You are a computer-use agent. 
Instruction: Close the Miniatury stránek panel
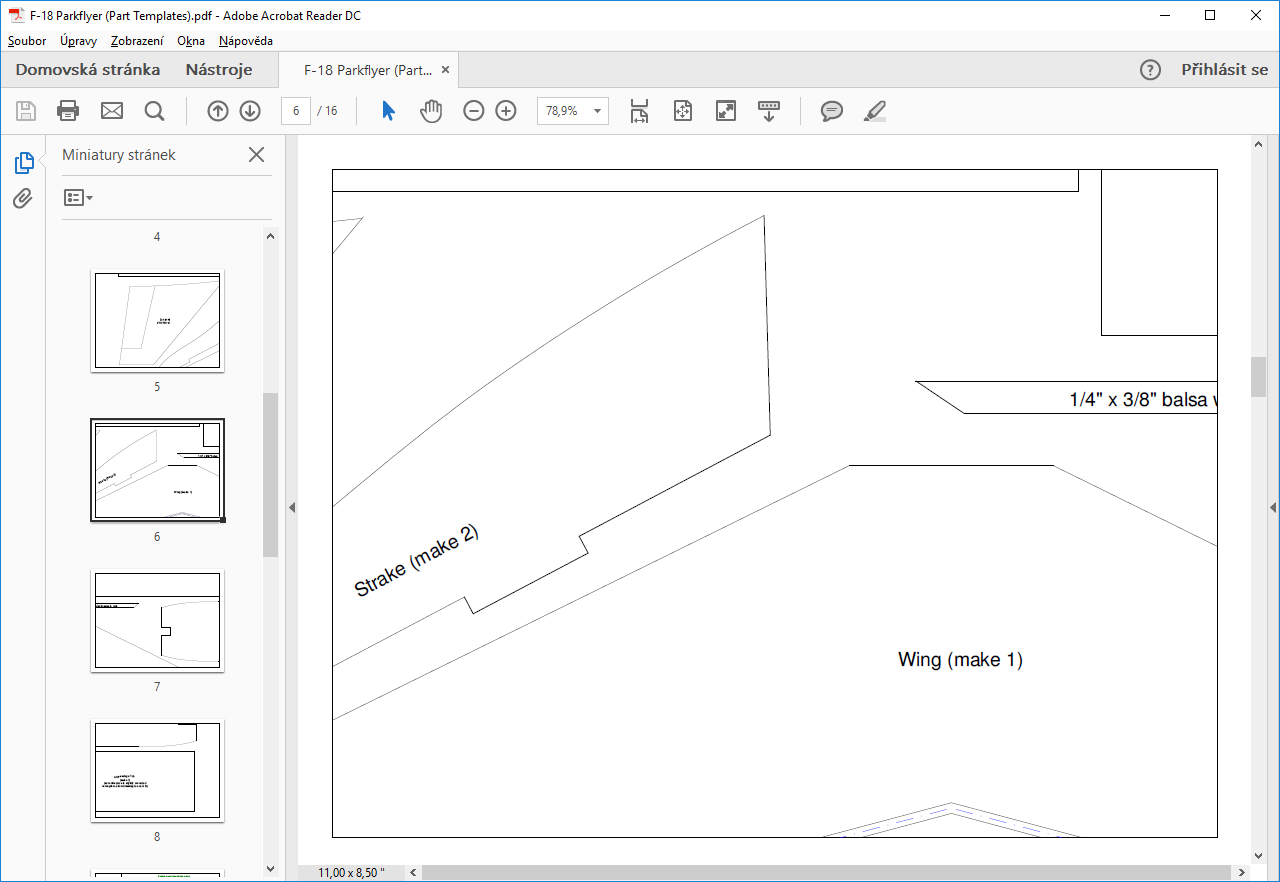pos(256,155)
